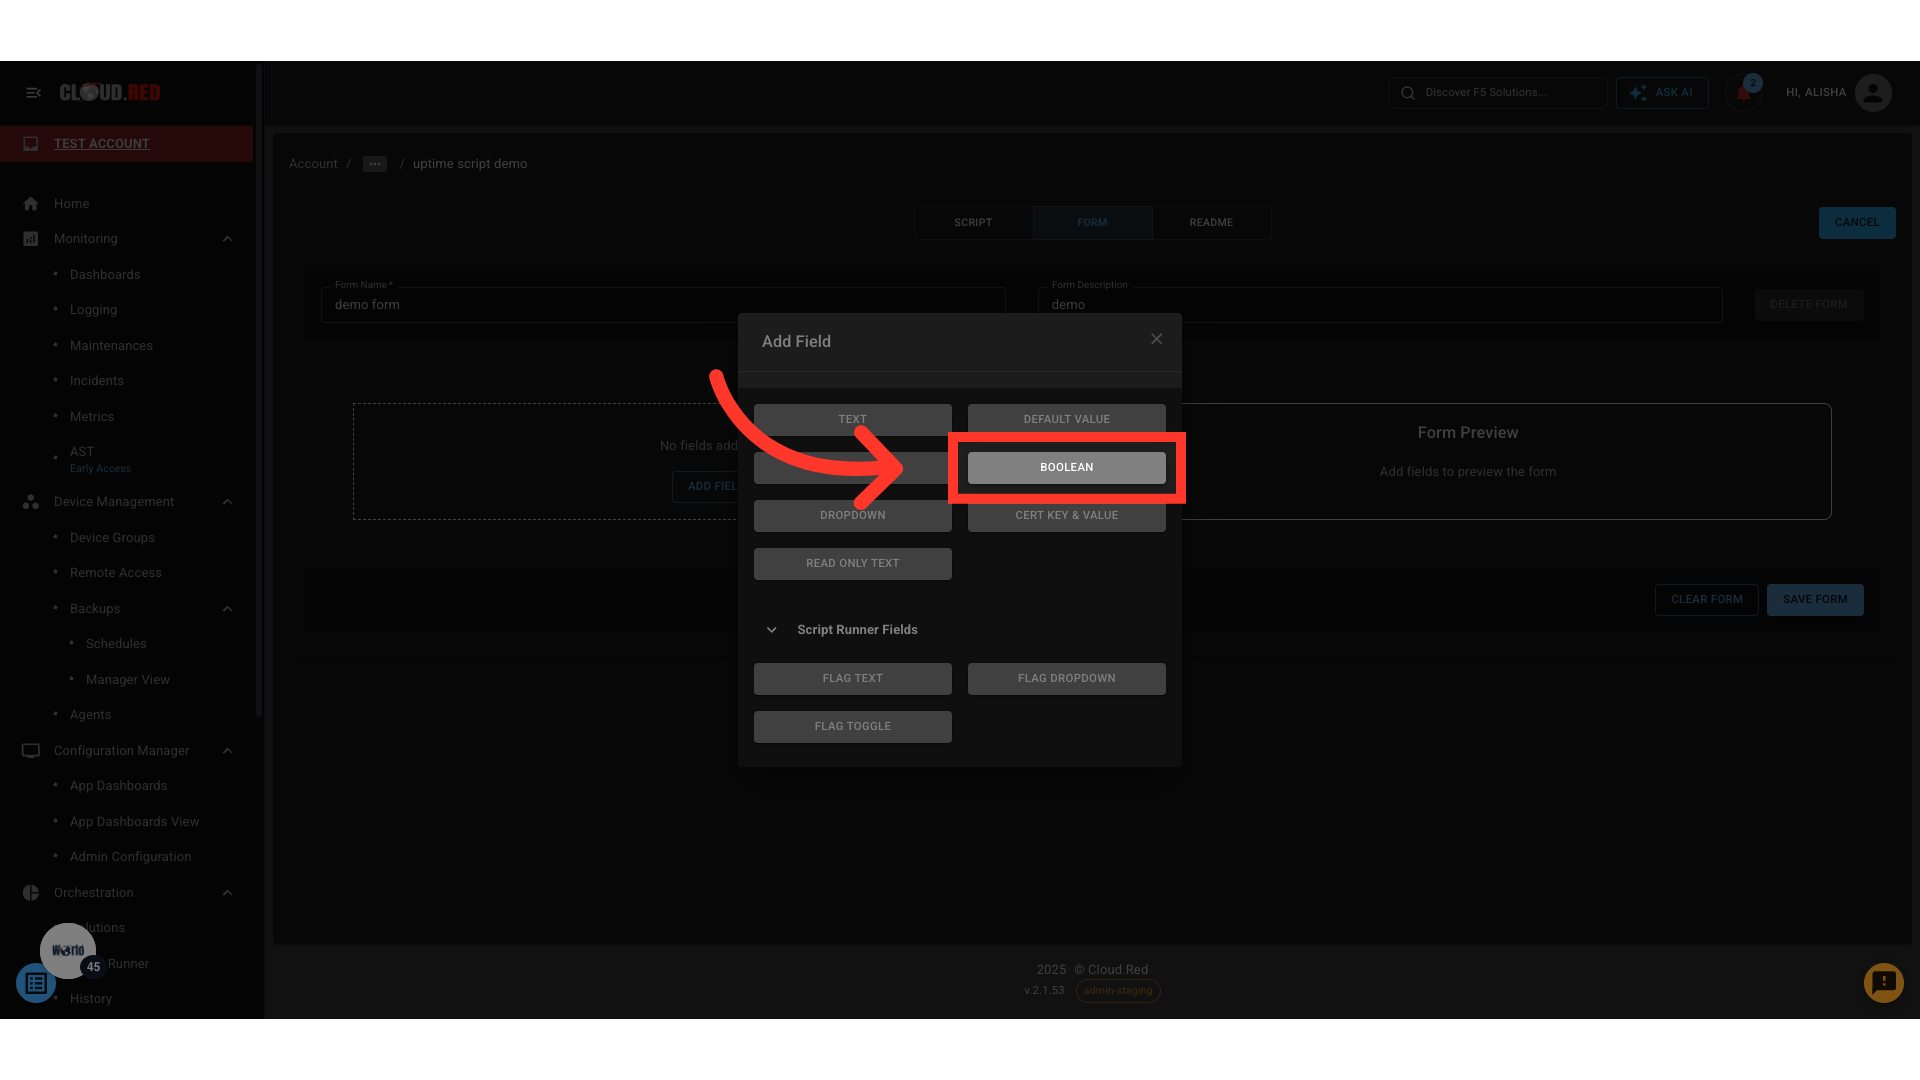The image size is (1920, 1080).
Task: Close the Add Field dialog
Action: pyautogui.click(x=1156, y=340)
